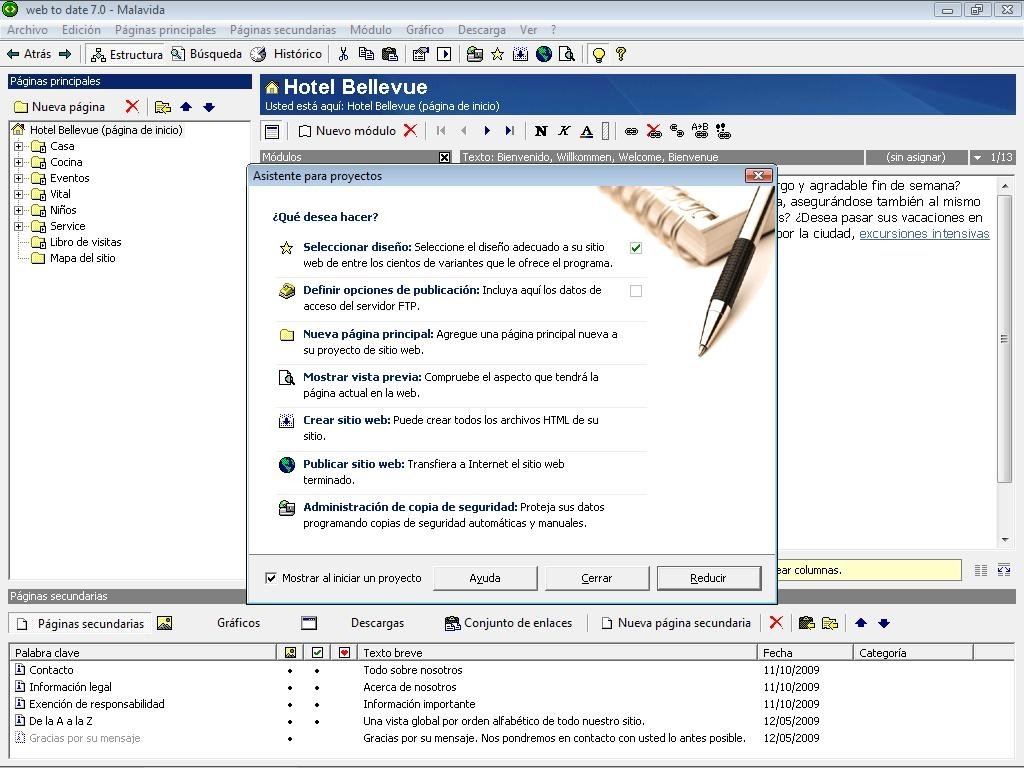This screenshot has width=1024, height=768.
Task: Cut with the scissors icon
Action: (344, 54)
